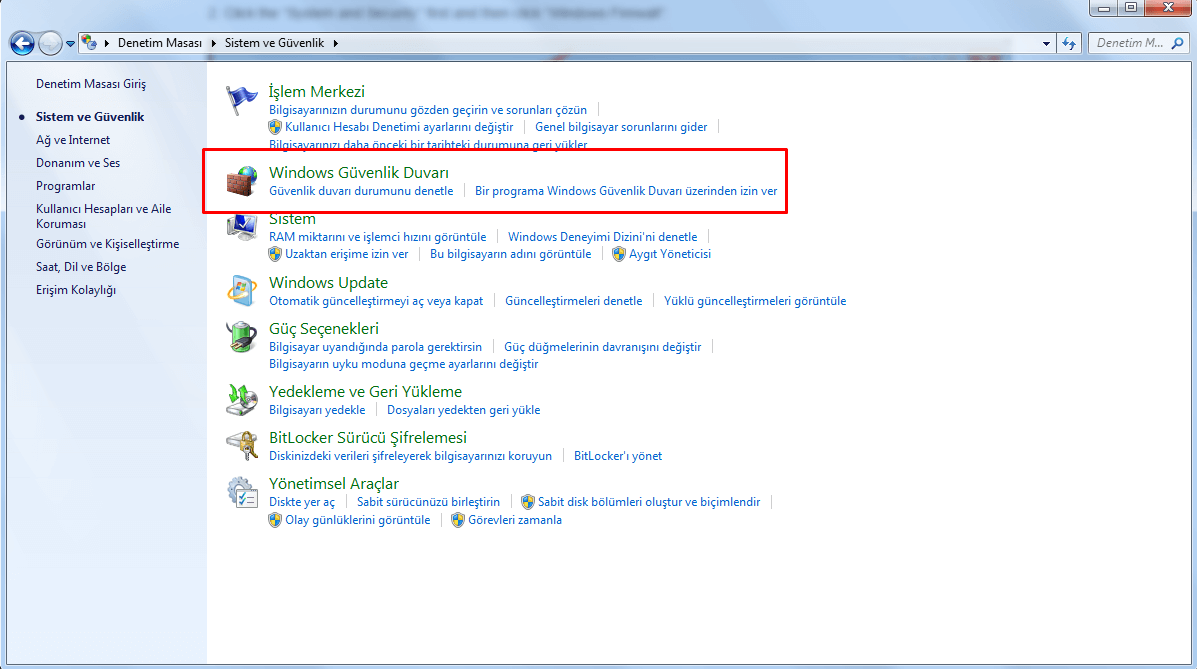This screenshot has height=669, width=1197.
Task: Open Aygıt Yöneticisi link
Action: 669,254
